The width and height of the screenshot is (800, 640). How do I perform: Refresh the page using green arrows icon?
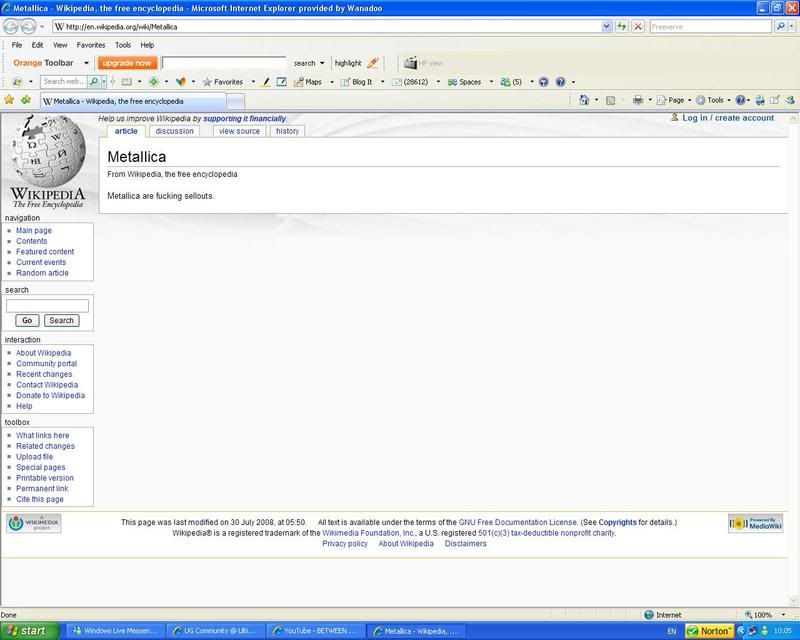(621, 27)
